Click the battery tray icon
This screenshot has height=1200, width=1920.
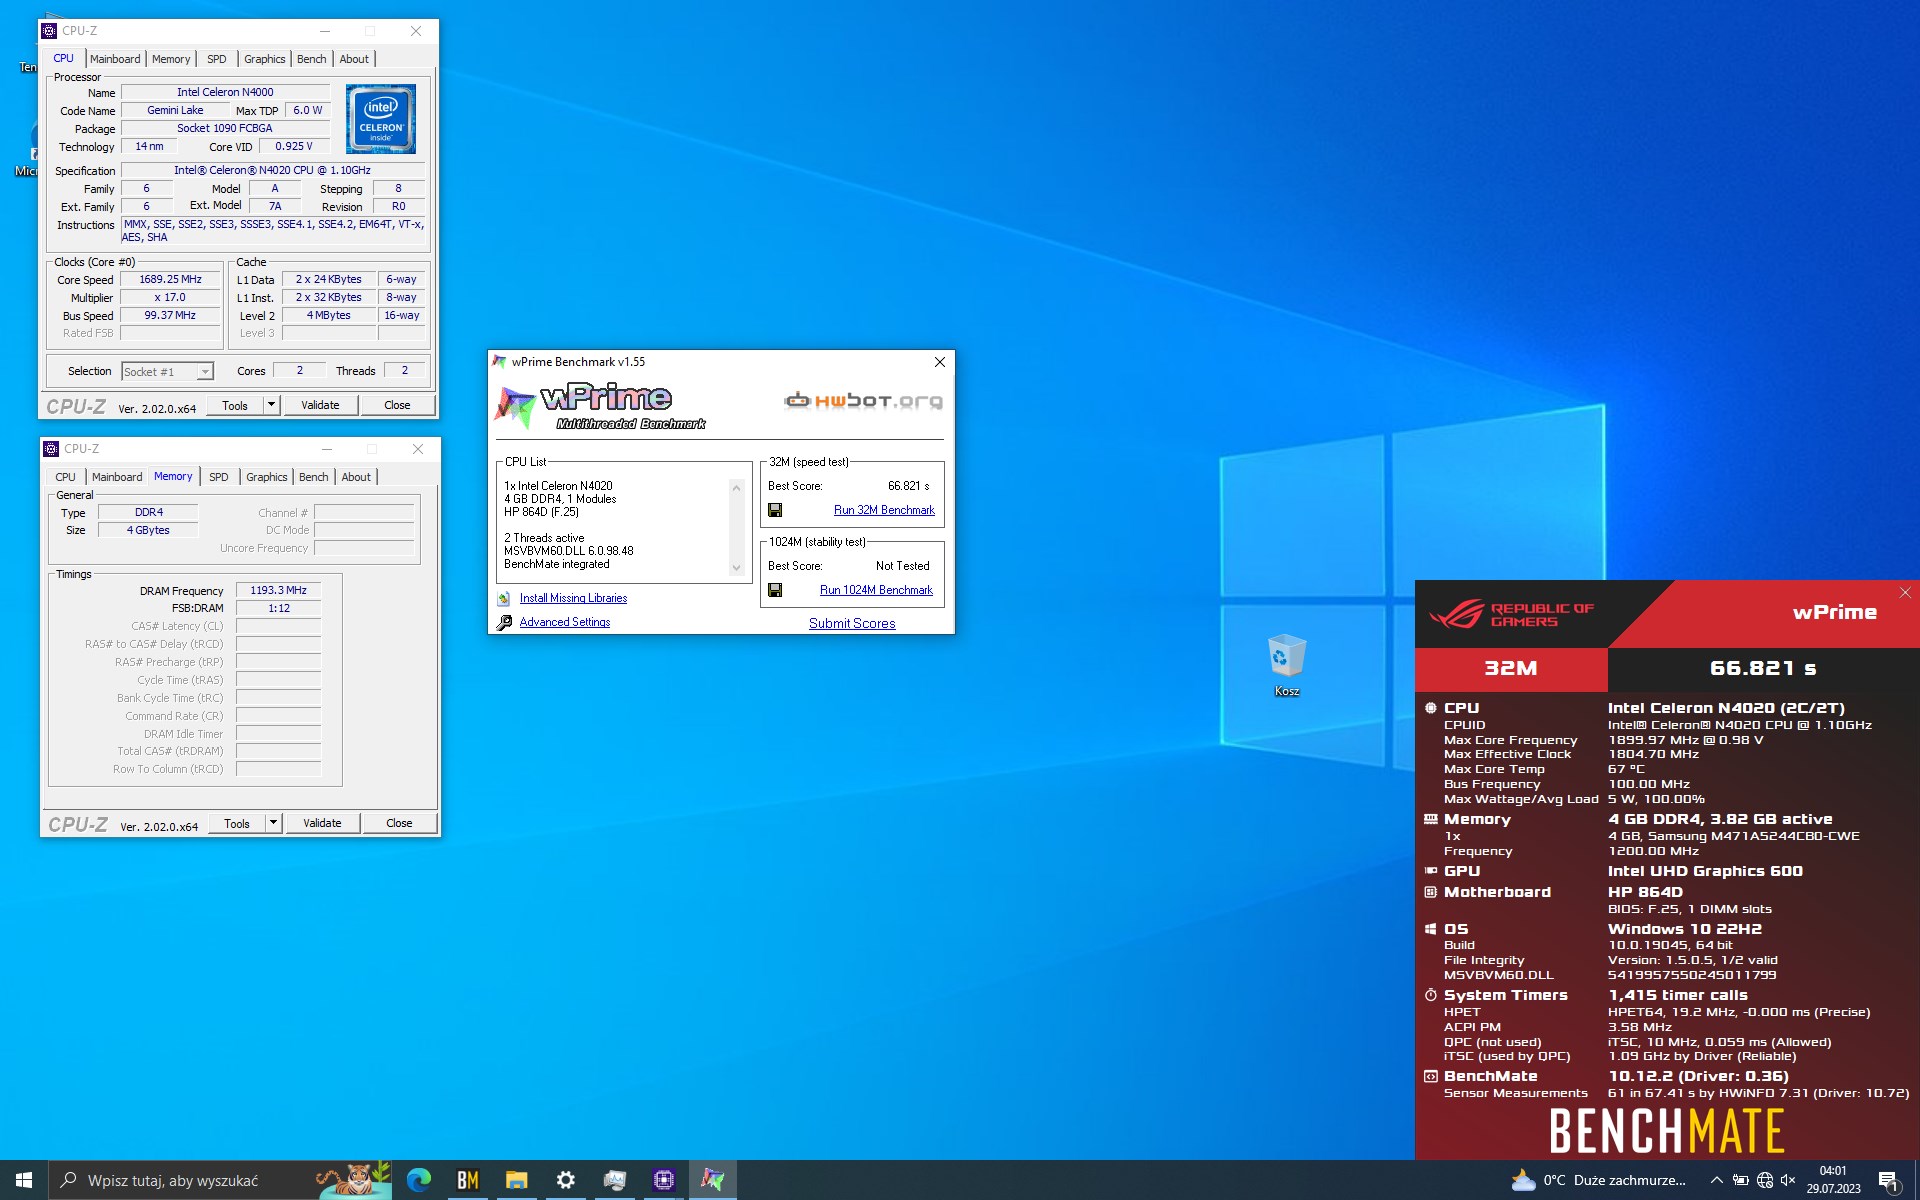point(1741,1180)
